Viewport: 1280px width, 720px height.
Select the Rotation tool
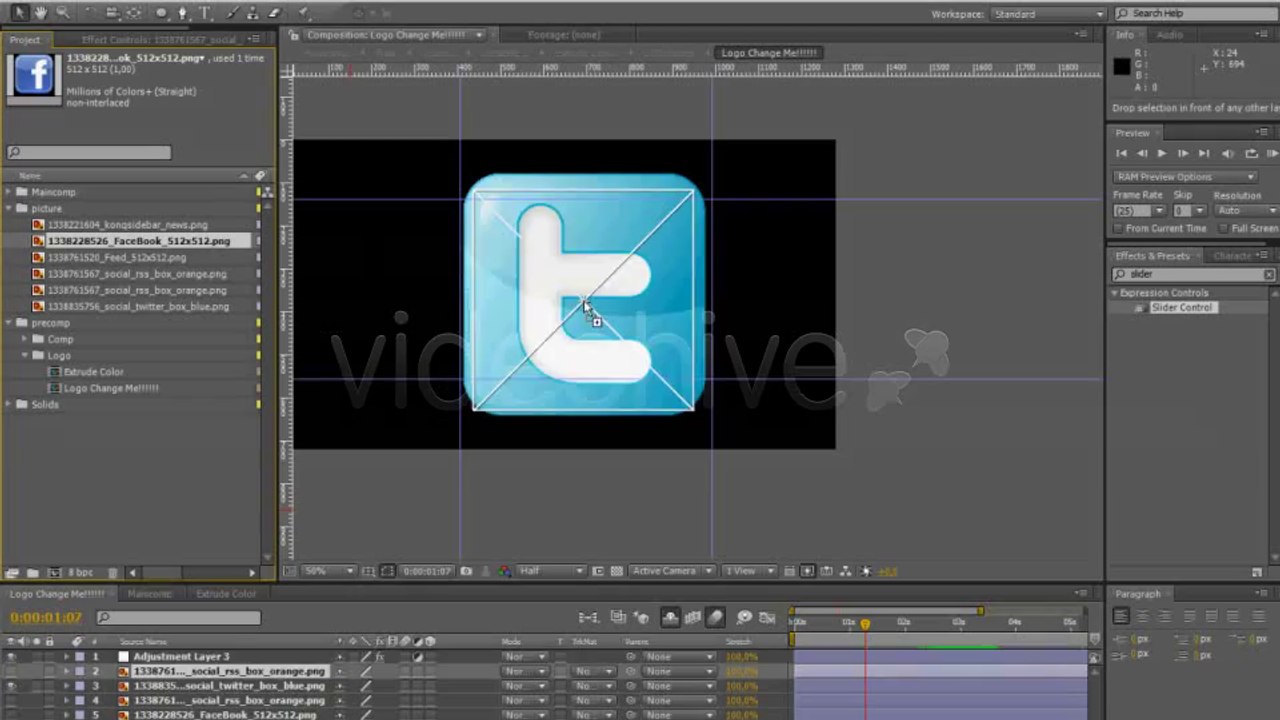tap(90, 13)
